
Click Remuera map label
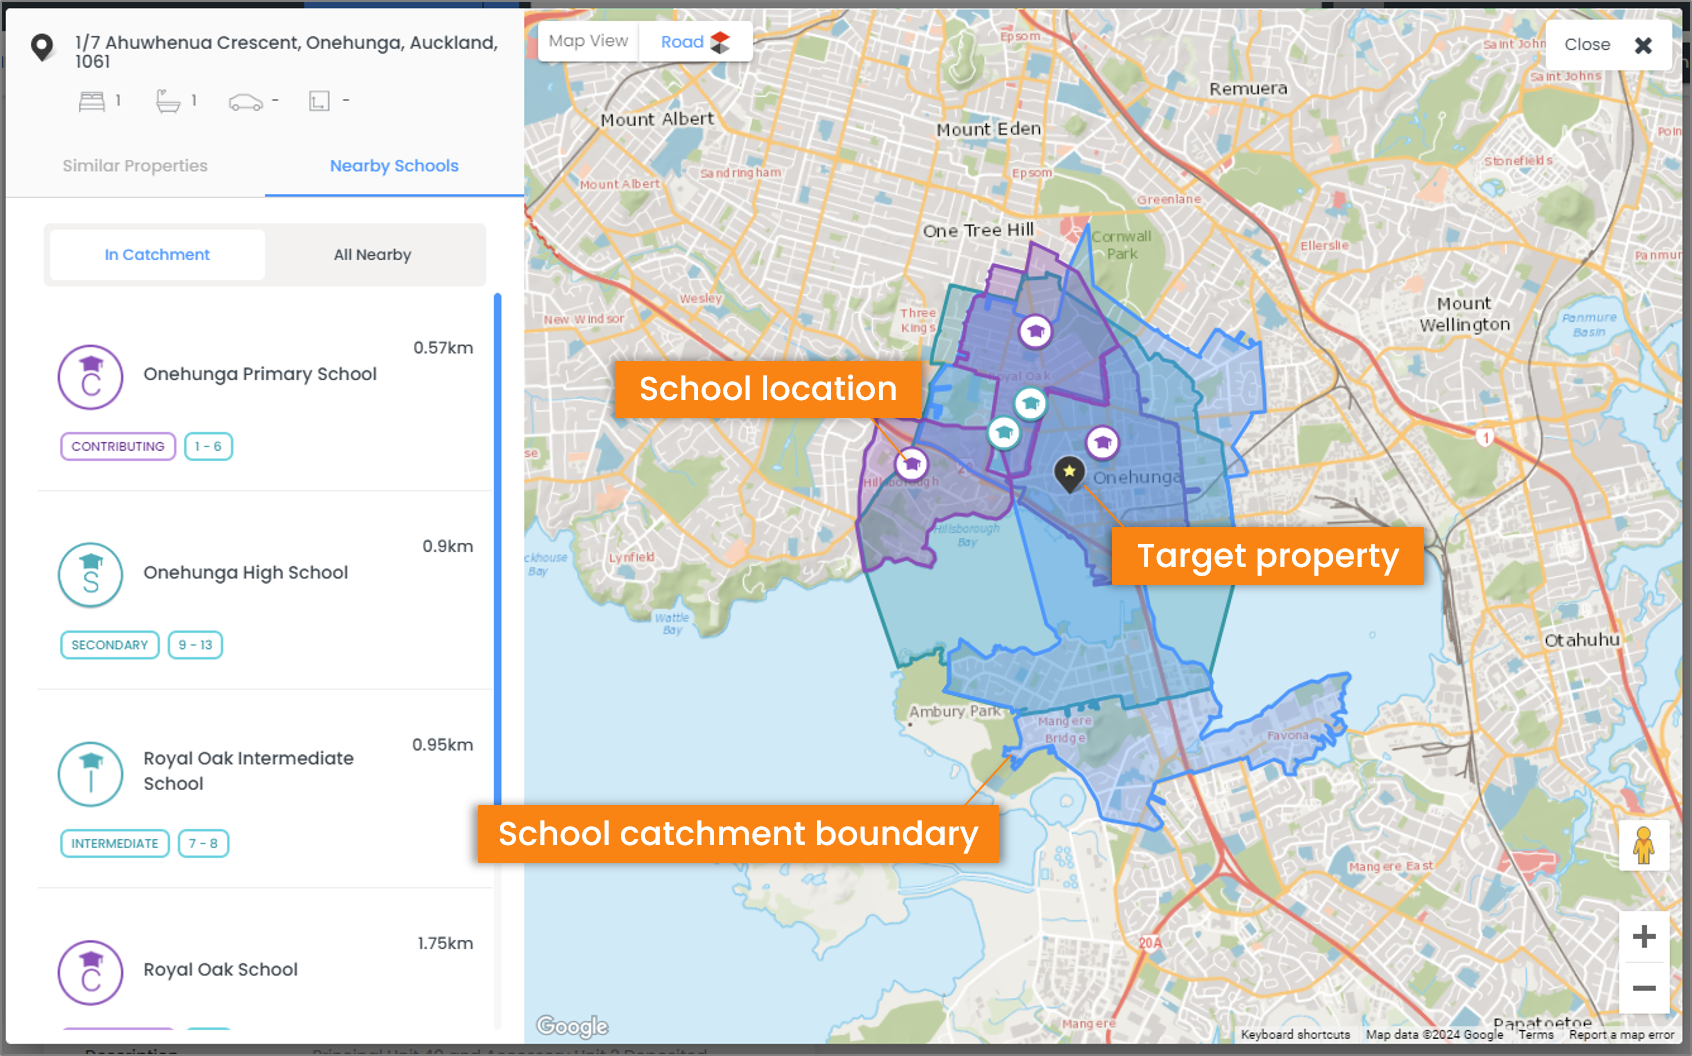tap(1248, 88)
